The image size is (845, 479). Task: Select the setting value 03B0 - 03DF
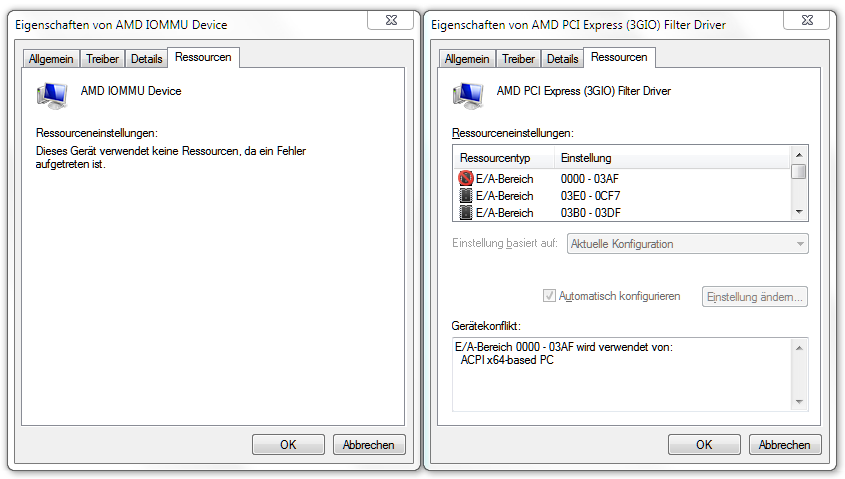tap(591, 213)
